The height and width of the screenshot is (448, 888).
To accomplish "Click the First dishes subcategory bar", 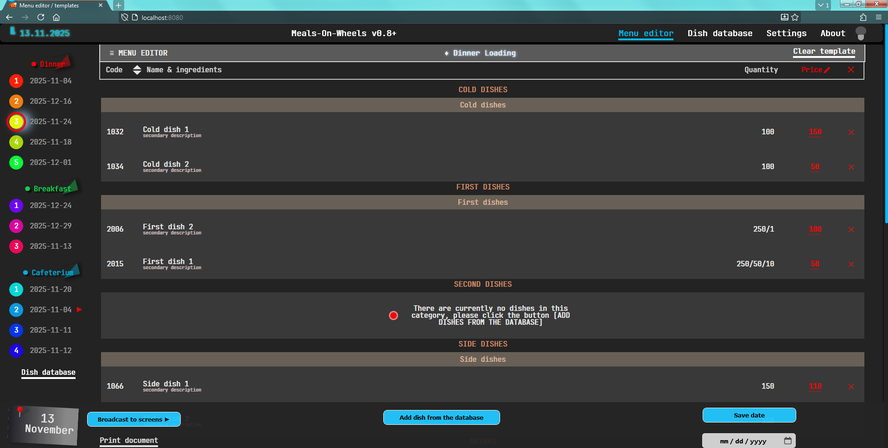I will point(483,202).
